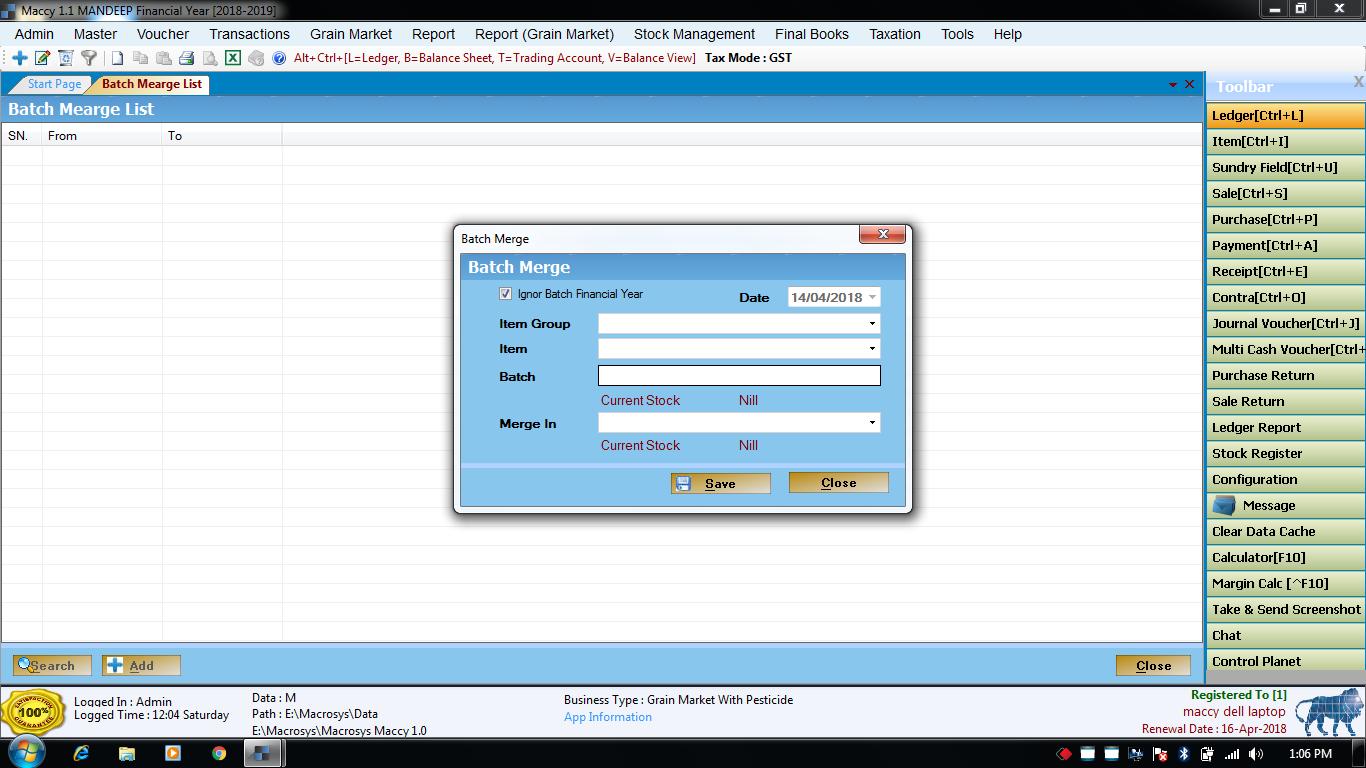Click Close in Batch Merge dialog
Viewport: 1366px width, 768px height.
[838, 482]
